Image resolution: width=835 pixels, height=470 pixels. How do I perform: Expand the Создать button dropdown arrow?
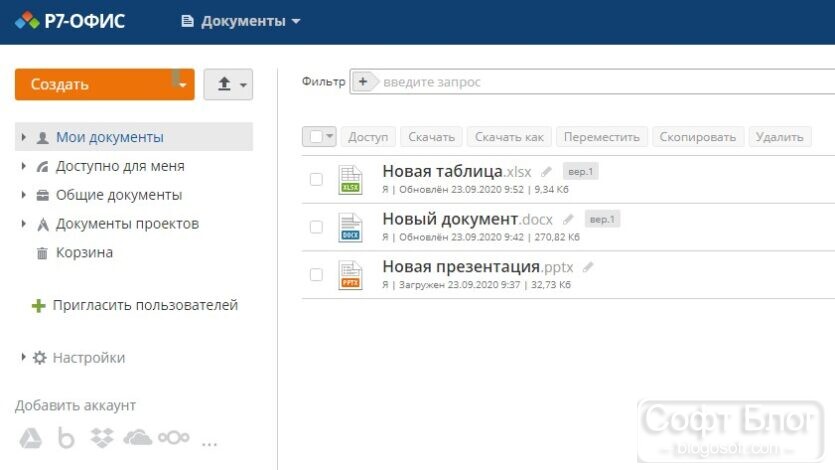point(183,85)
